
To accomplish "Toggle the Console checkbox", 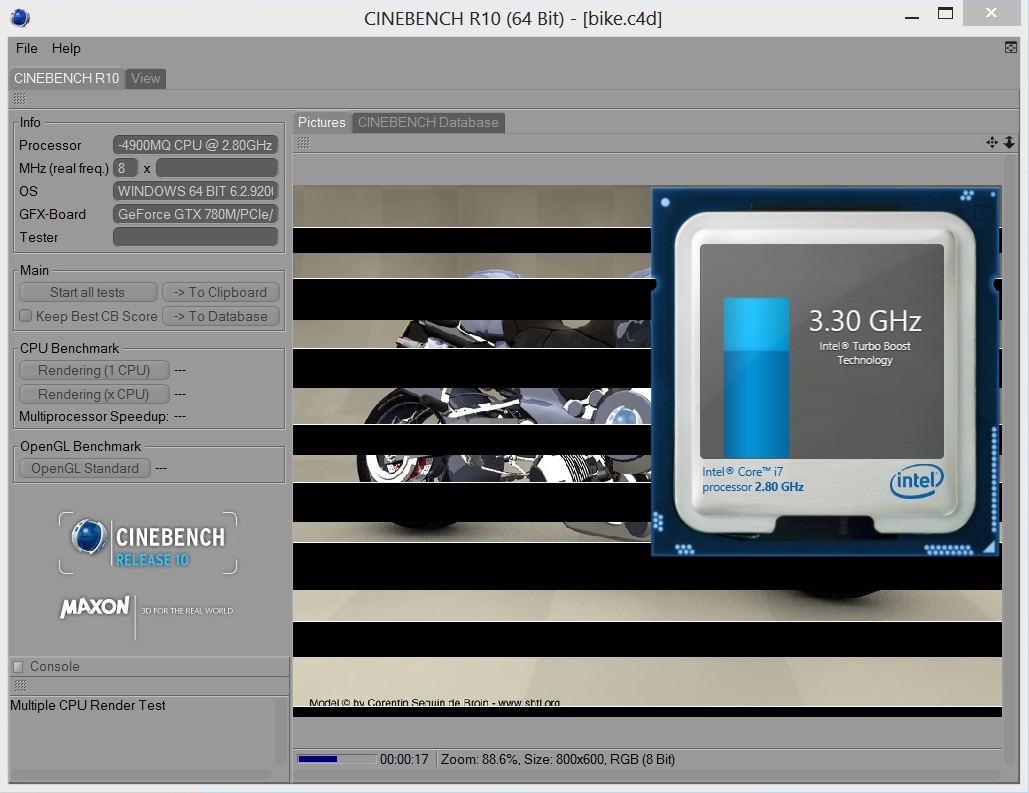I will tap(18, 666).
